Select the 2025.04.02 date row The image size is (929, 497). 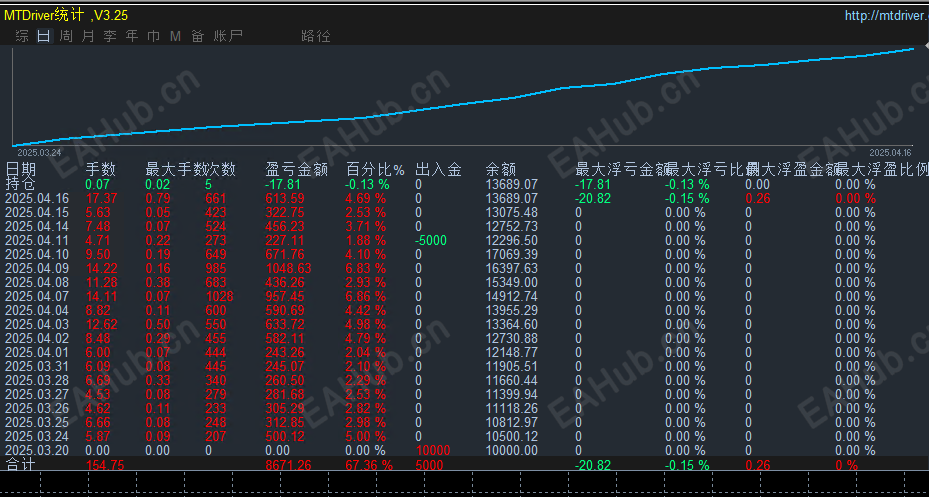click(37, 338)
